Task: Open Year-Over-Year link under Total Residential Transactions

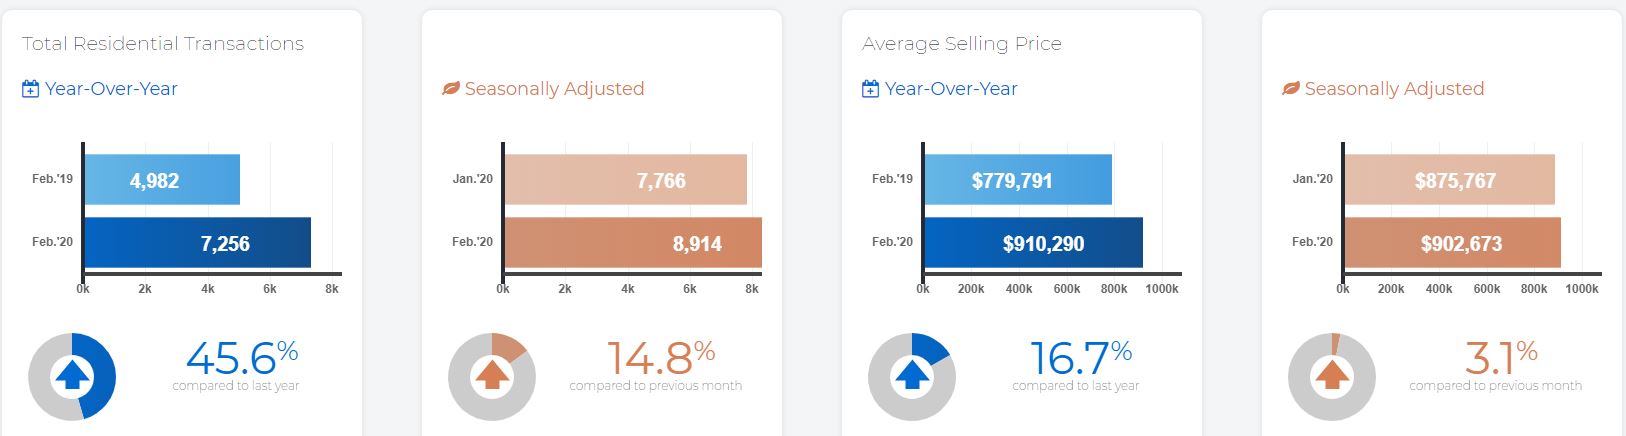Action: [111, 89]
